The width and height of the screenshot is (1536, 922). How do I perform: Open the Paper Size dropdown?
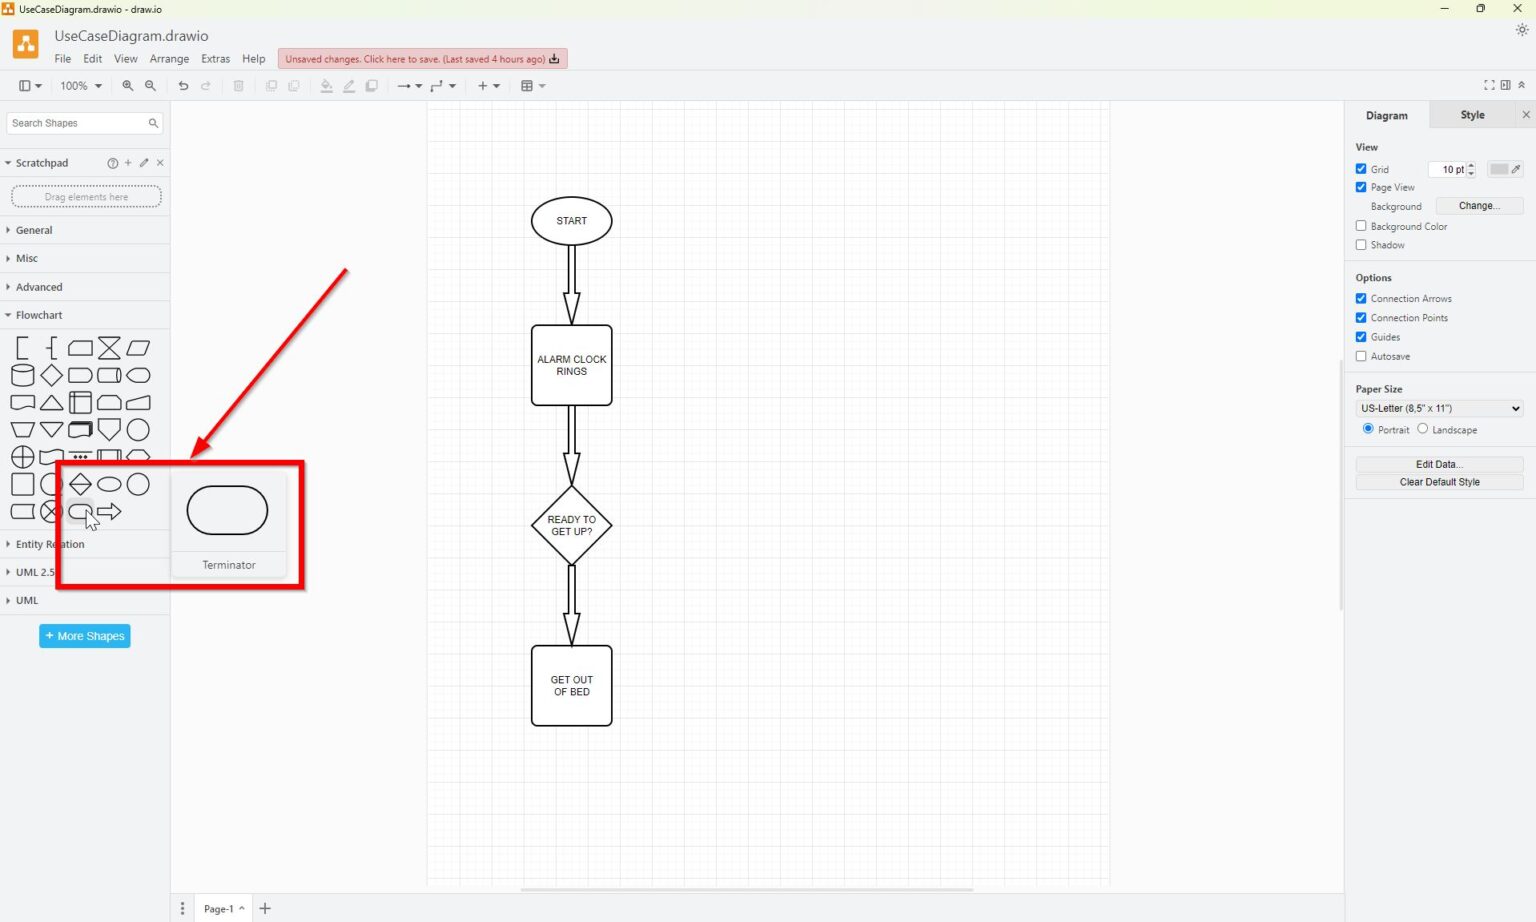pyautogui.click(x=1438, y=408)
